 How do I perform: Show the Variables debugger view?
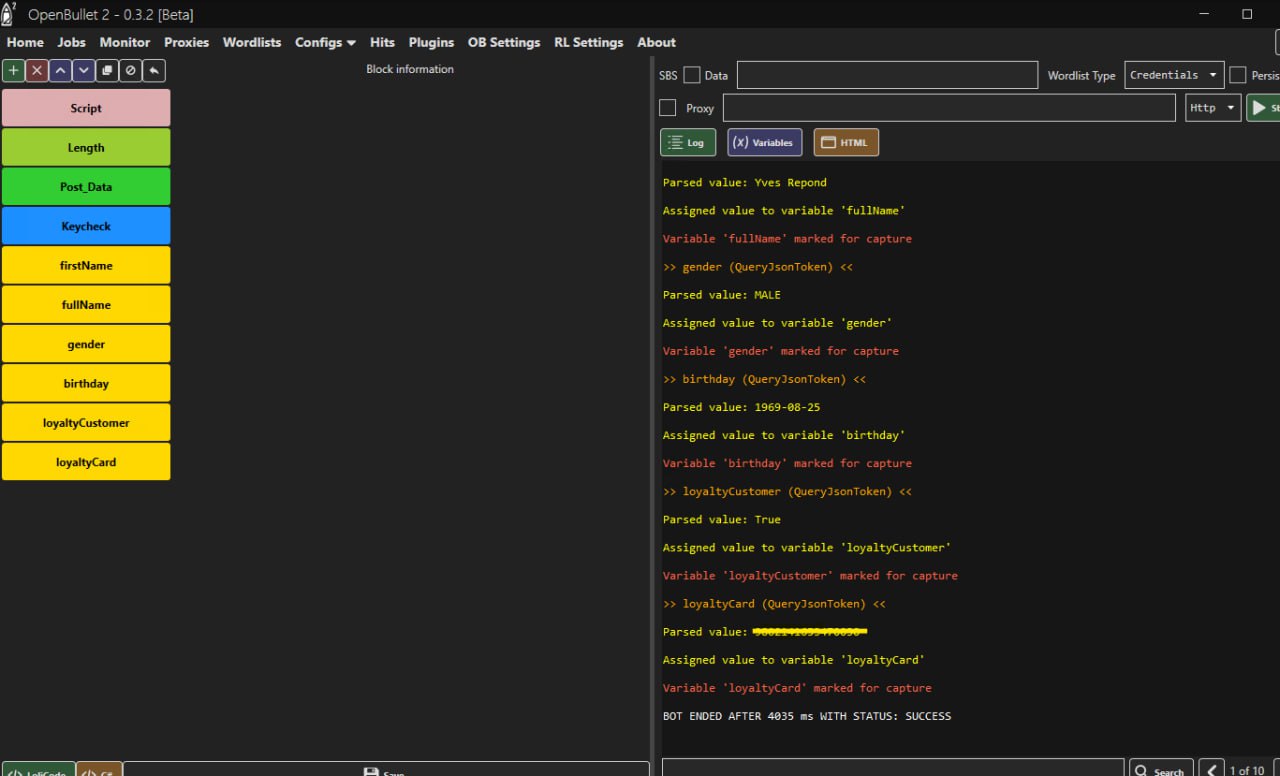click(x=764, y=143)
